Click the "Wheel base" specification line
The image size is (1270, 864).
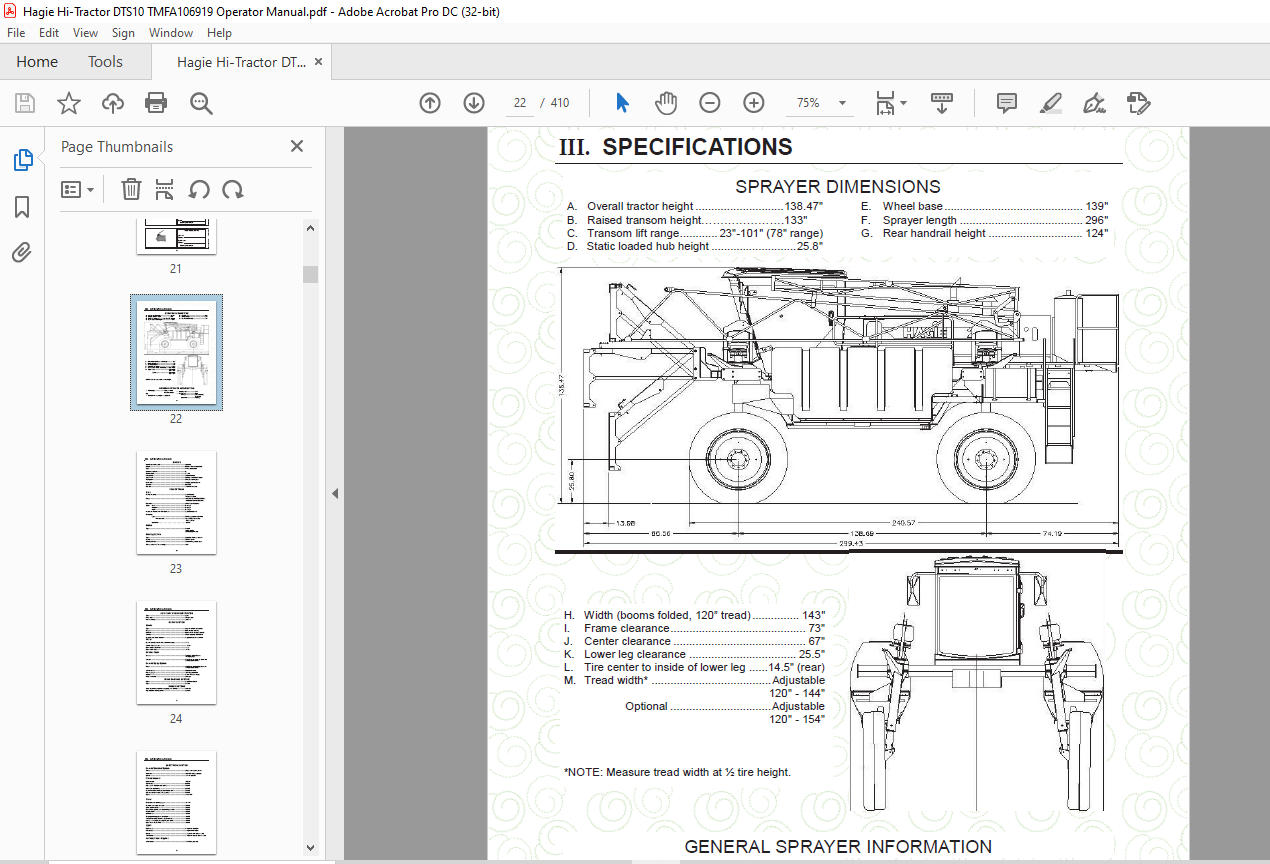(984, 207)
